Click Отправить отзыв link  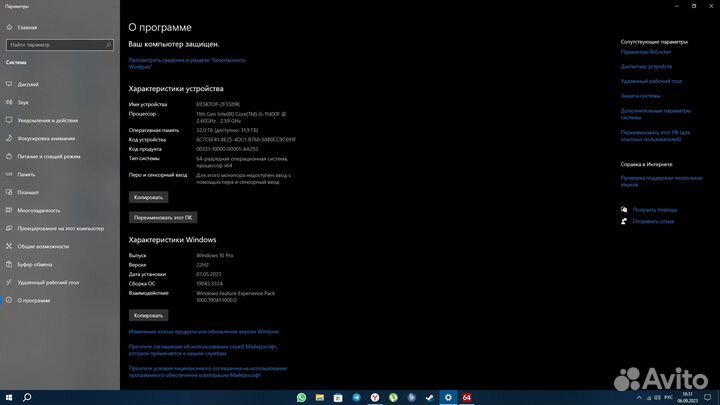click(x=653, y=221)
